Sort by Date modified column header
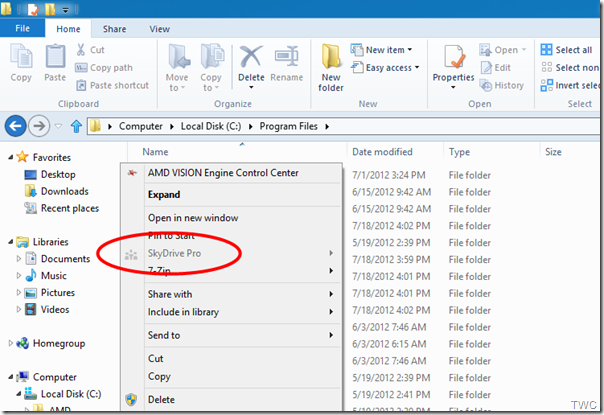Image resolution: width=604 pixels, height=415 pixels. 395,152
